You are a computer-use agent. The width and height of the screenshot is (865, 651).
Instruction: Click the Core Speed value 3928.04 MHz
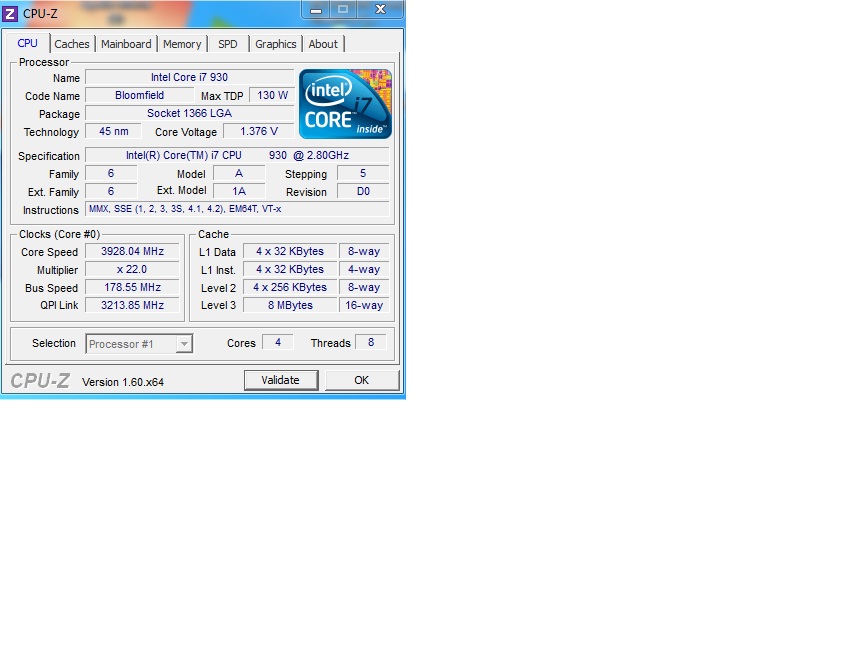132,251
